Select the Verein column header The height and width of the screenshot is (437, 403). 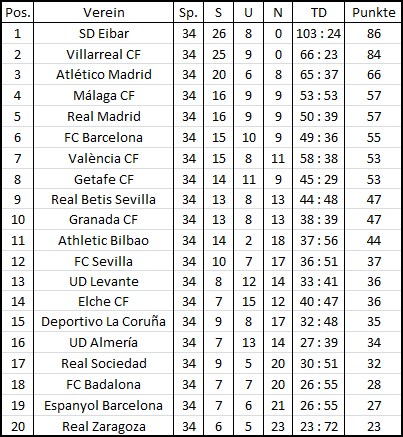[104, 13]
